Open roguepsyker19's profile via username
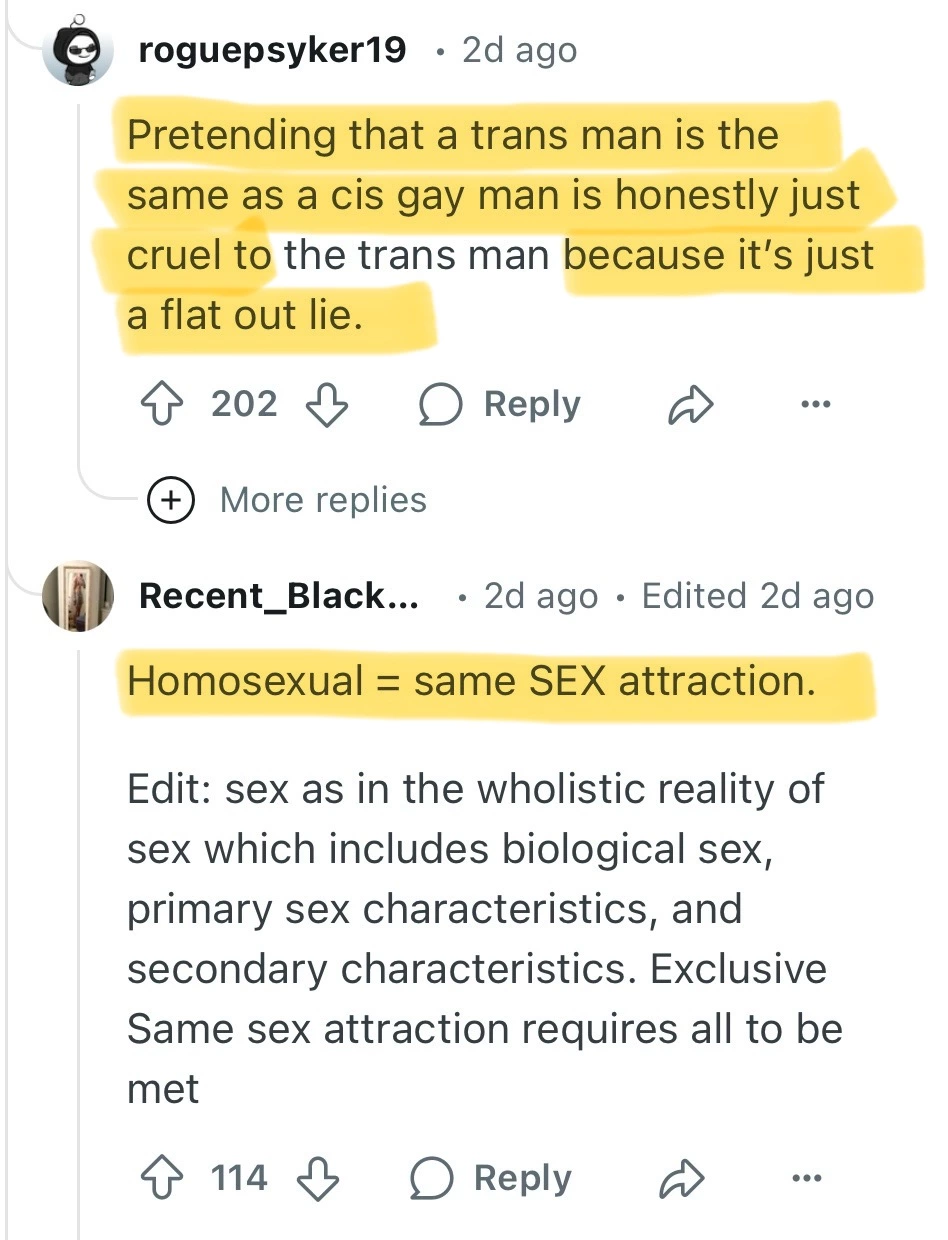 point(272,50)
